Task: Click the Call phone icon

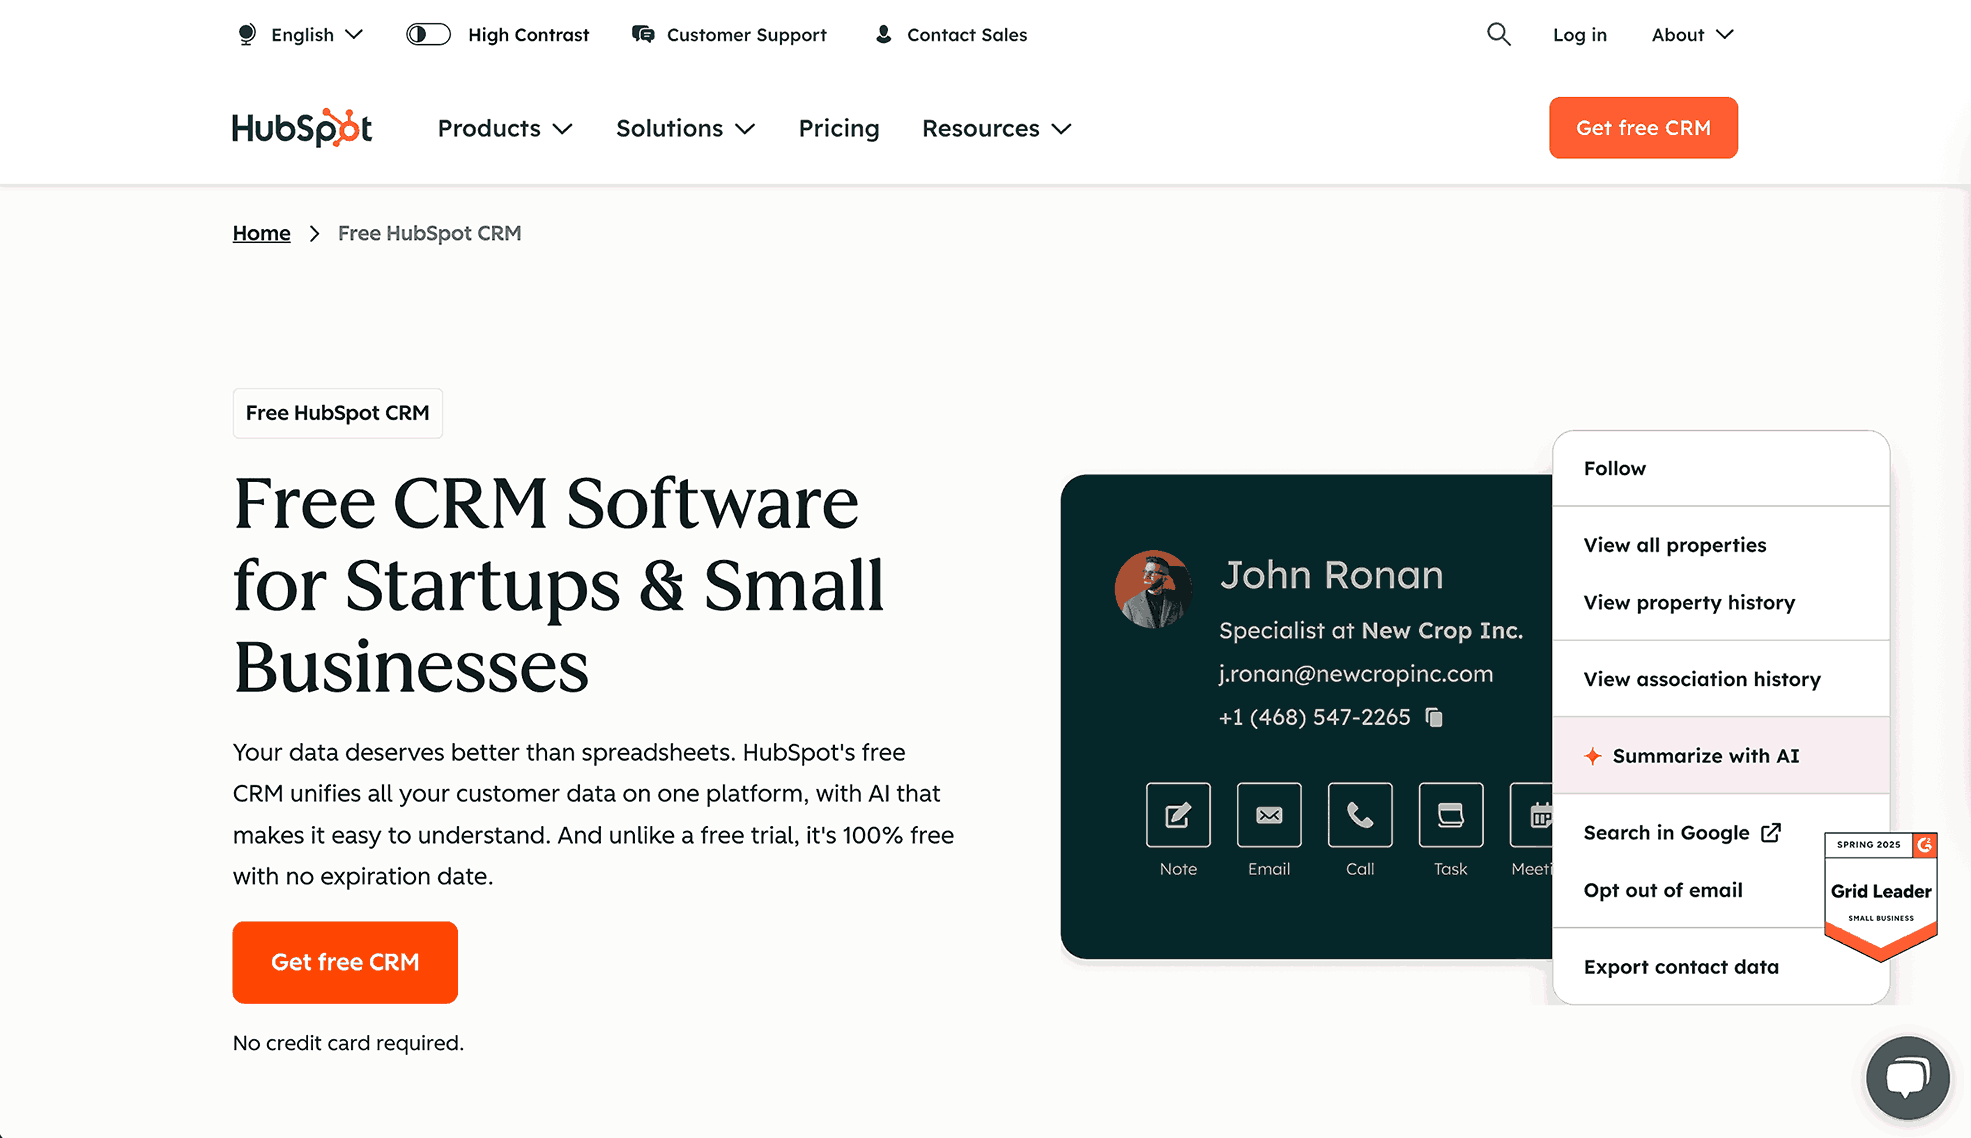Action: 1360,815
